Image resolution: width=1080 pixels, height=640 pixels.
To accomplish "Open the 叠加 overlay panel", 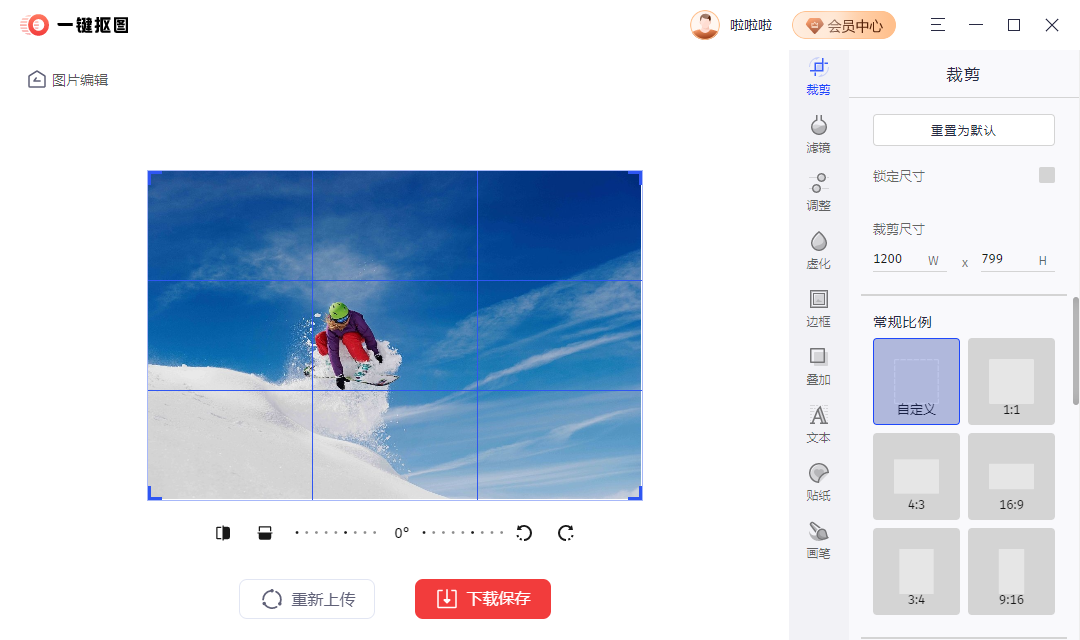I will point(818,368).
